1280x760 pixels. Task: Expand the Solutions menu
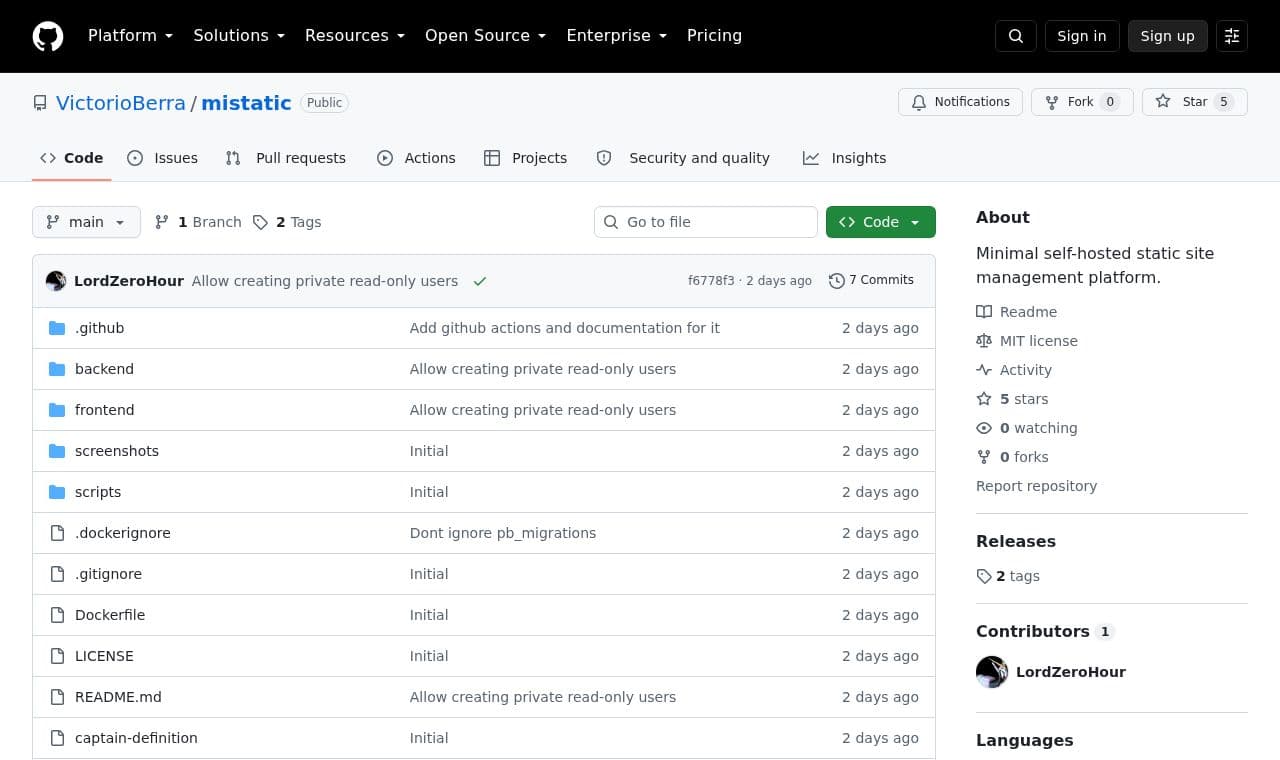(239, 35)
